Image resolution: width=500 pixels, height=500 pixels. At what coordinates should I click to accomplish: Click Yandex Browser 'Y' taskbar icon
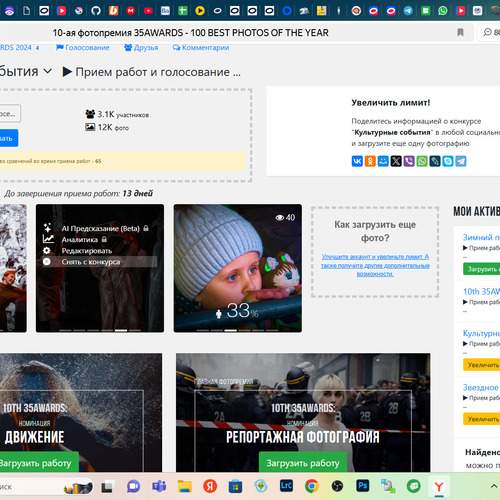(x=439, y=487)
